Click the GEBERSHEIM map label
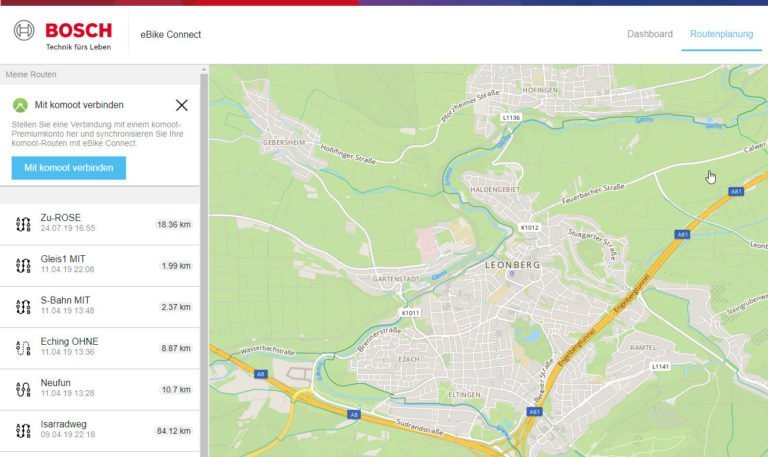Image resolution: width=768 pixels, height=457 pixels. pos(284,142)
